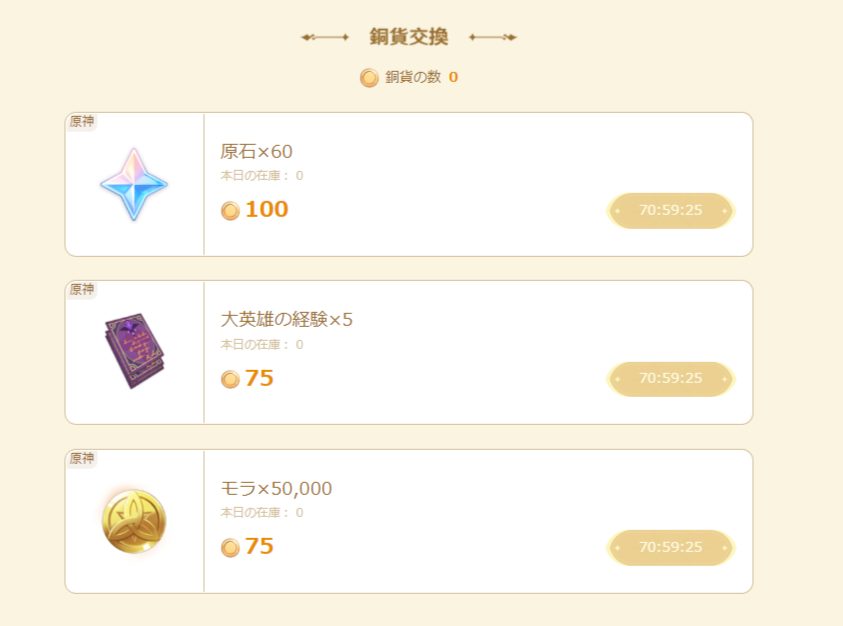
Task: Click the 本日の在庫 stock text under 原石×60
Action: pyautogui.click(x=261, y=176)
